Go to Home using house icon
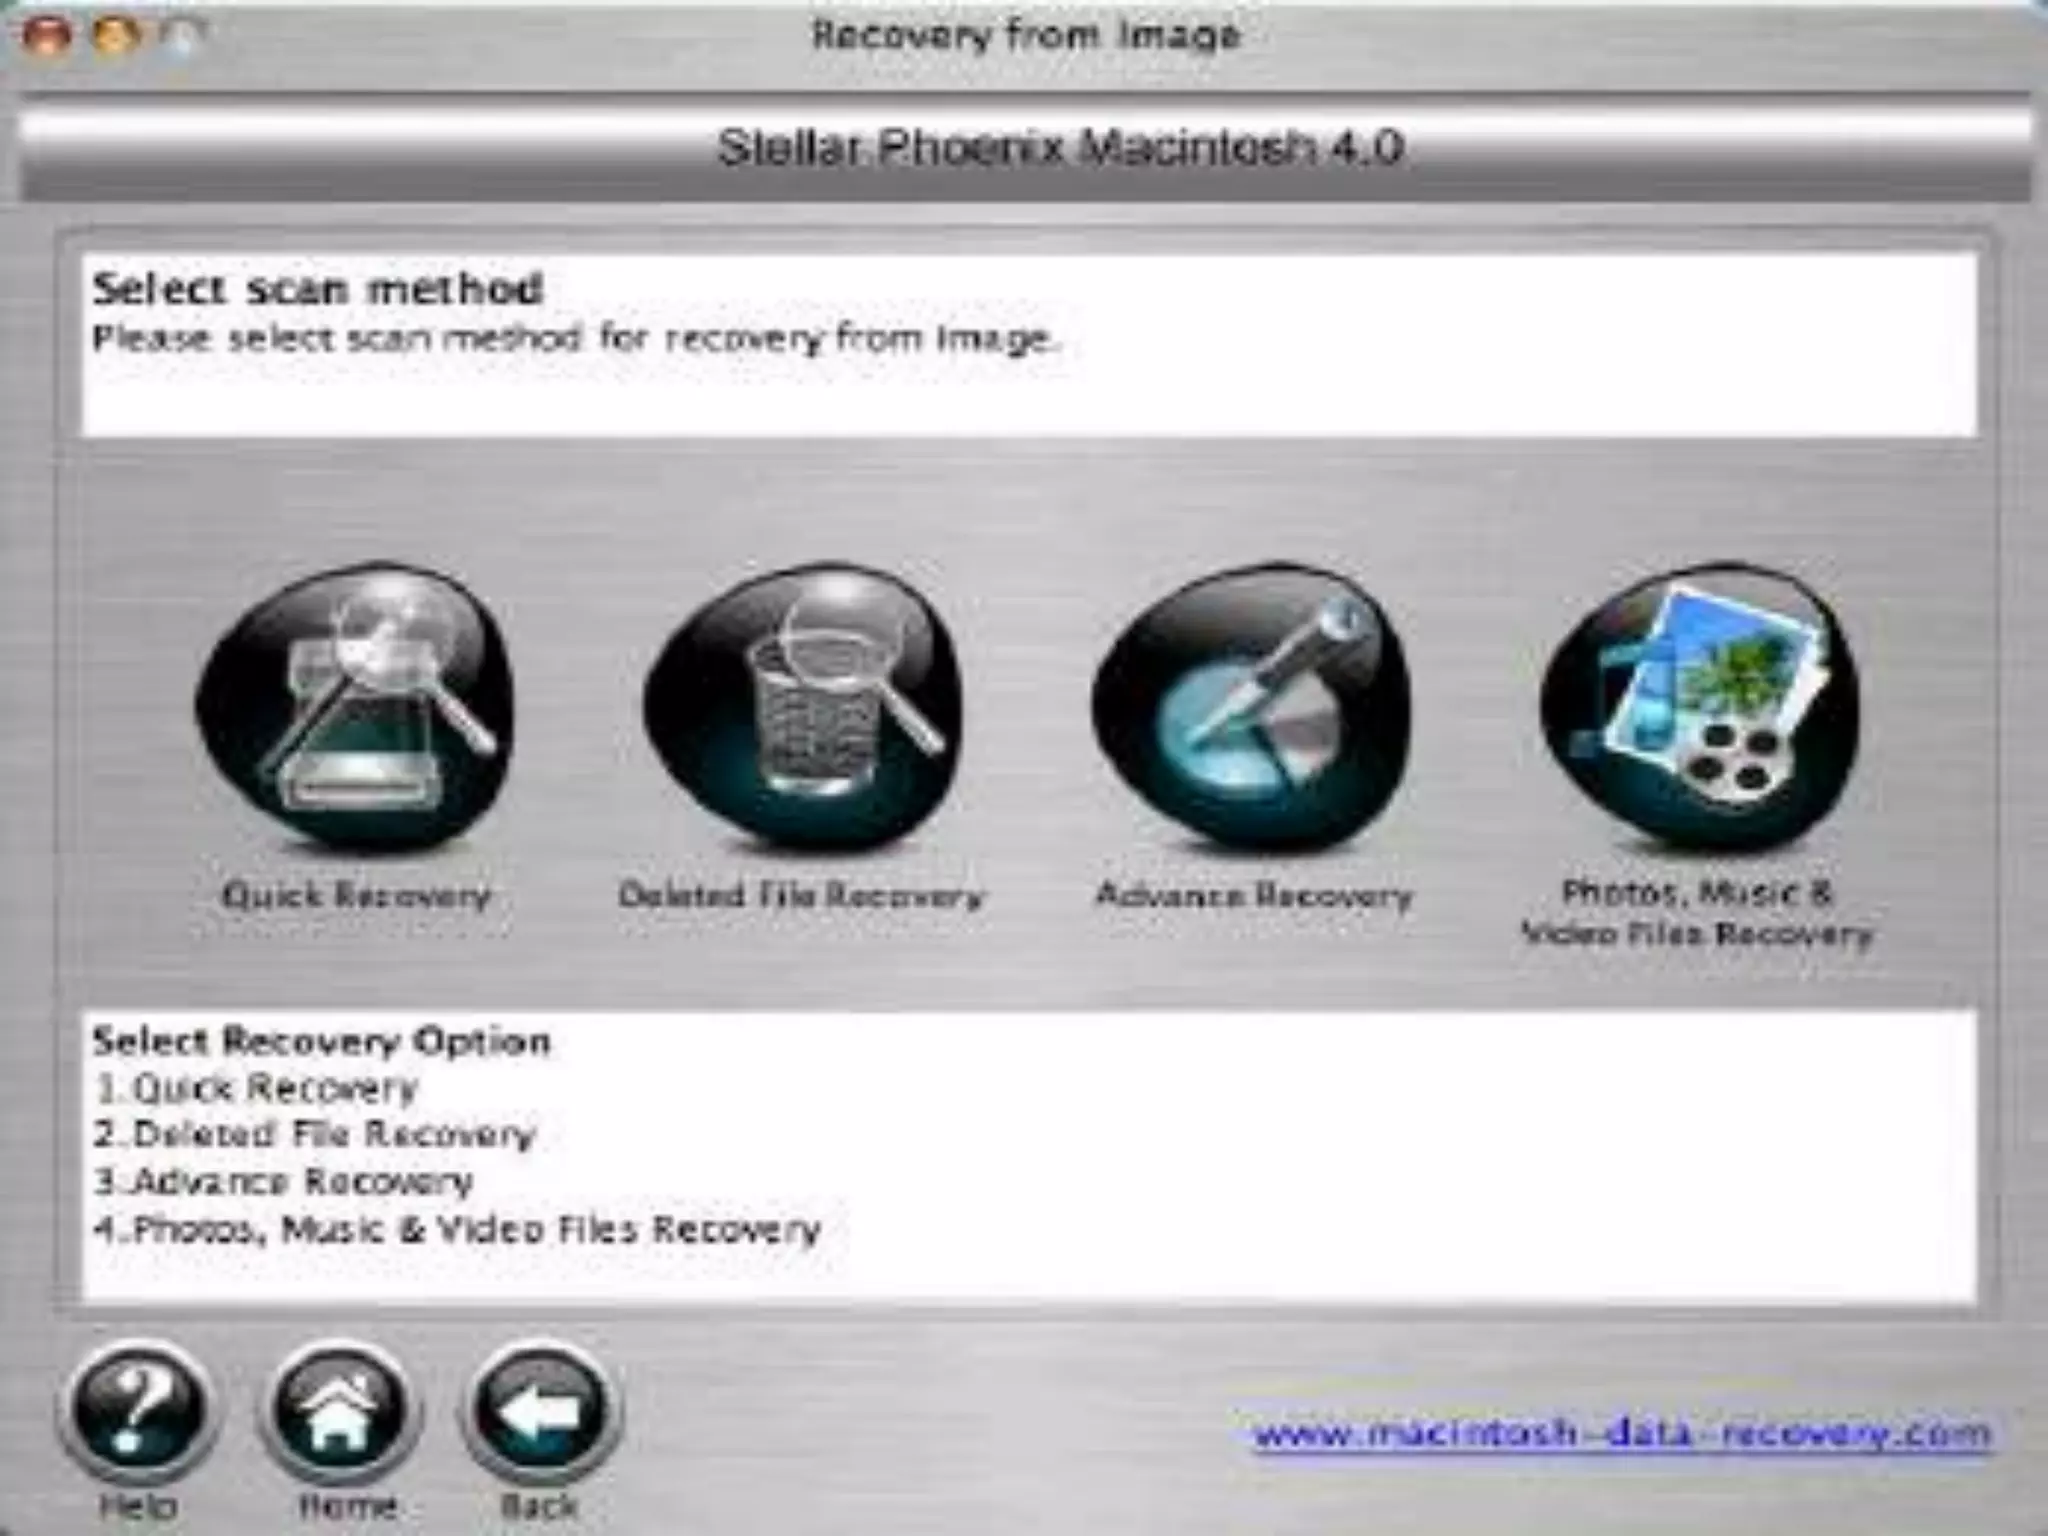This screenshot has width=2048, height=1536. 340,1410
